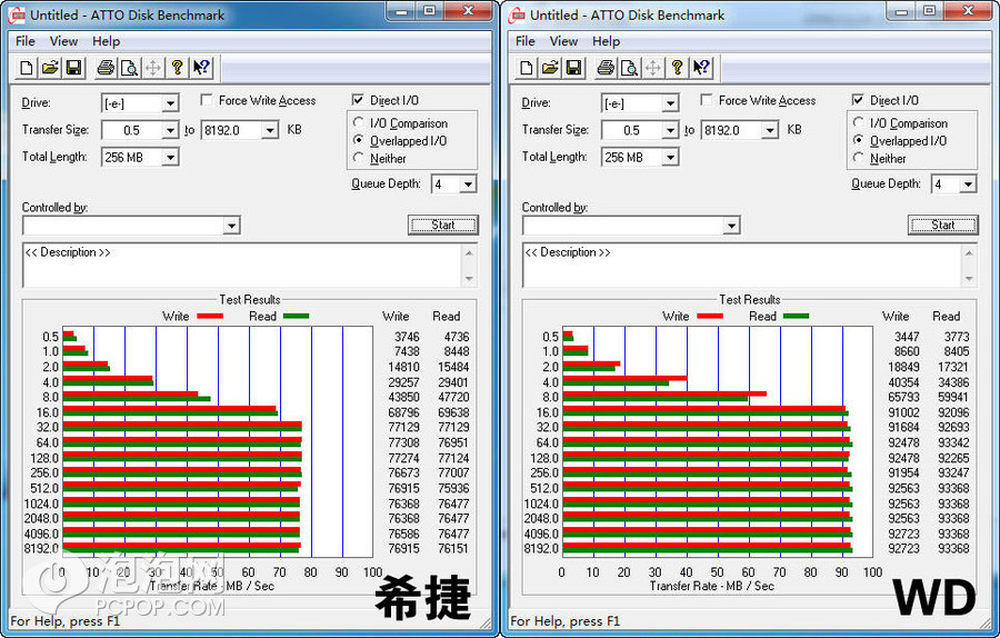The image size is (1000, 638).
Task: Click the greyed four-arrow icon in right (WD) window
Action: [653, 68]
